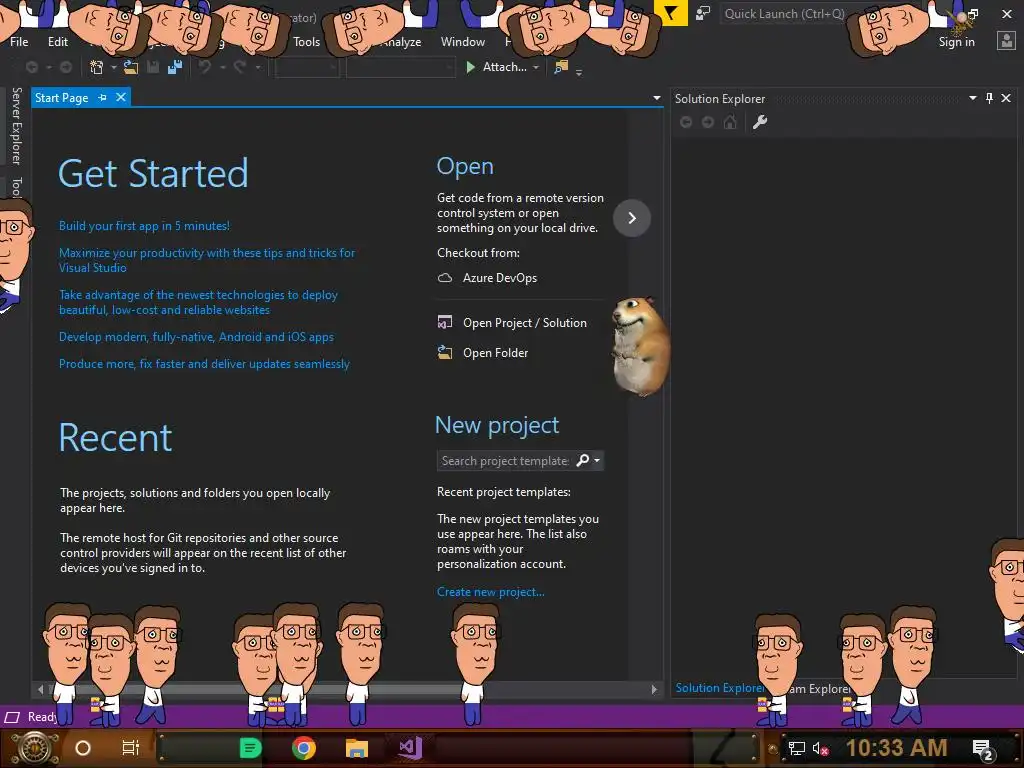
Task: Open the green notes app on taskbar
Action: [x=250, y=748]
